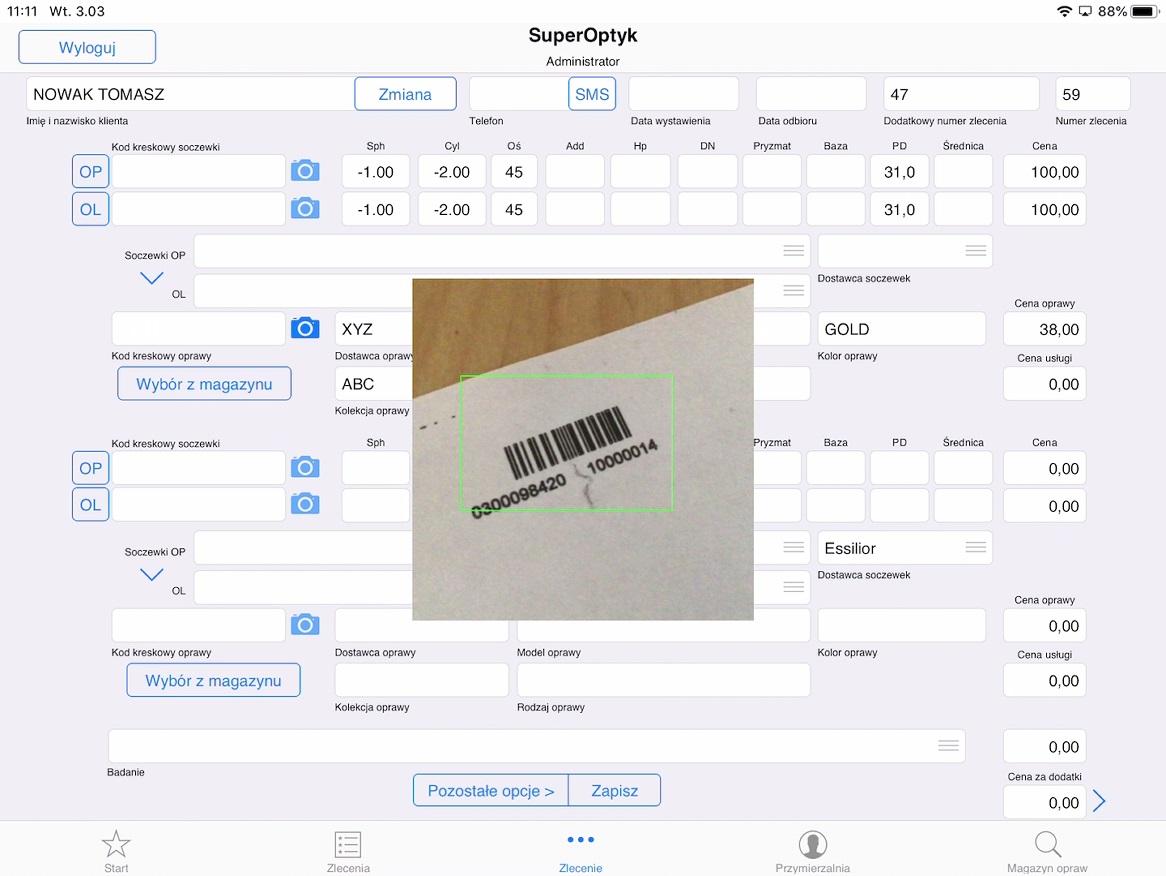This screenshot has width=1166, height=876.
Task: Tap the battery indicator icon
Action: [1144, 11]
